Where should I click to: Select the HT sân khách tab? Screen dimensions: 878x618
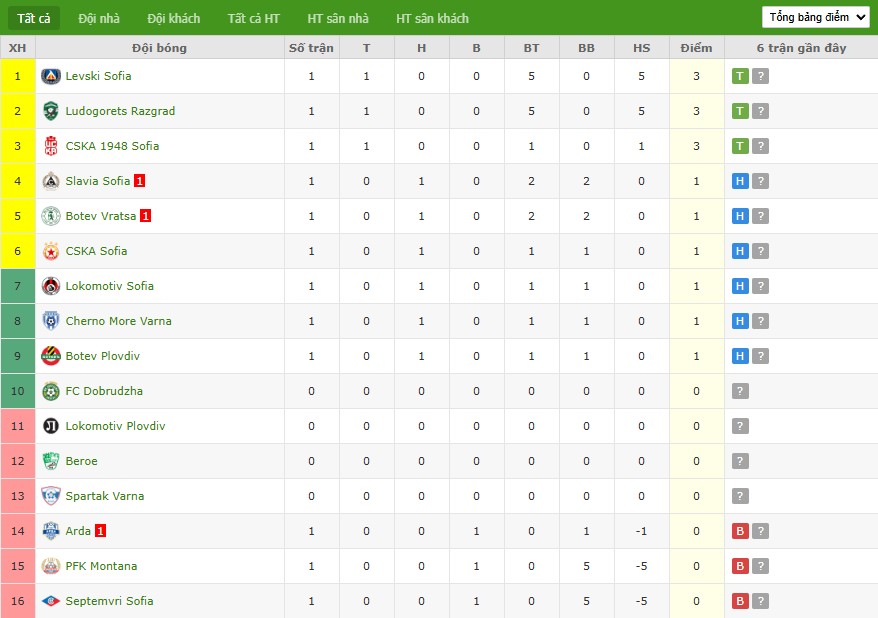(x=432, y=18)
